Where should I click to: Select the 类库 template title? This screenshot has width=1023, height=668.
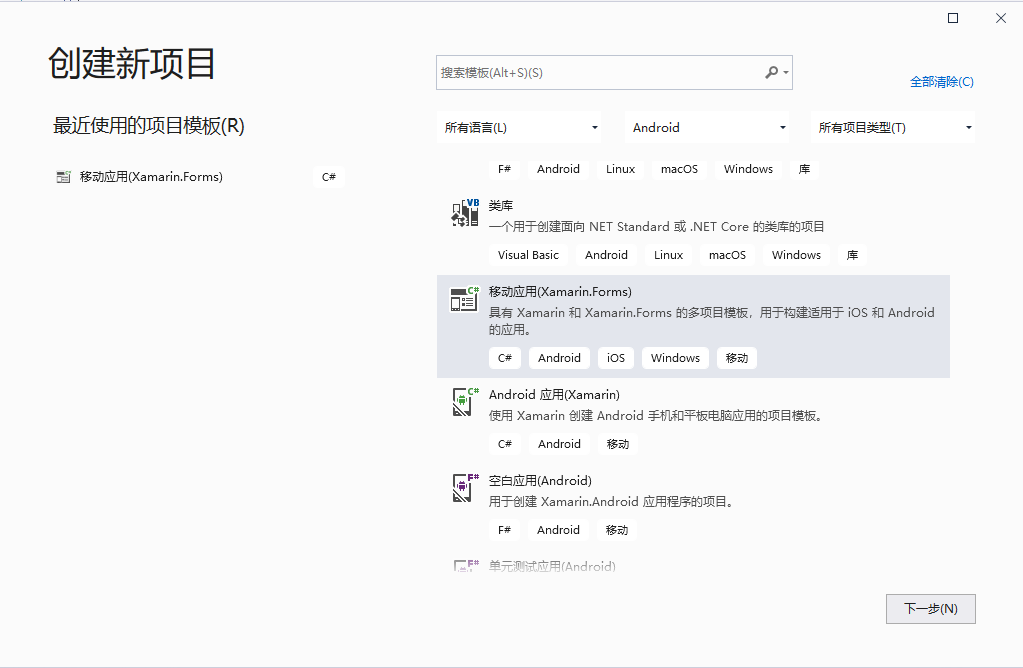[x=501, y=206]
